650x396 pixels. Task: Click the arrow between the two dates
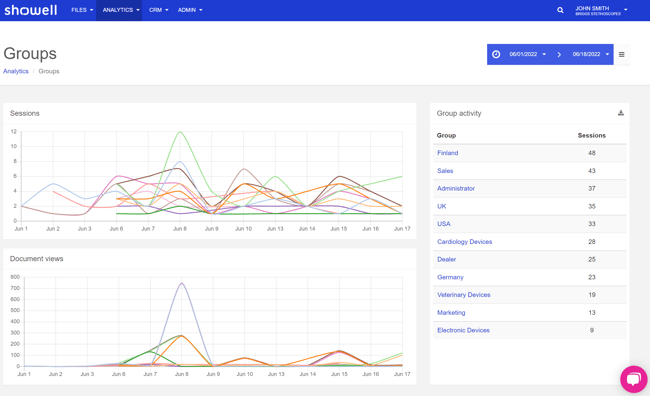[x=559, y=54]
